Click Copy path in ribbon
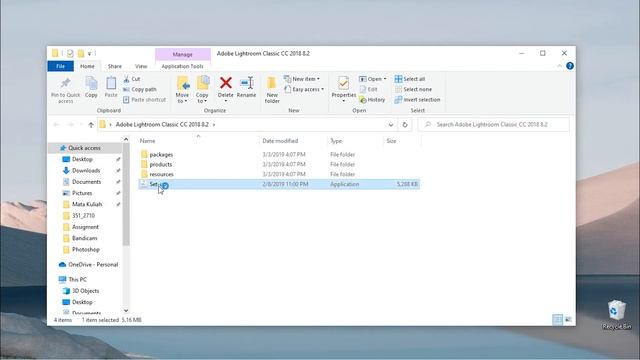 coord(140,89)
